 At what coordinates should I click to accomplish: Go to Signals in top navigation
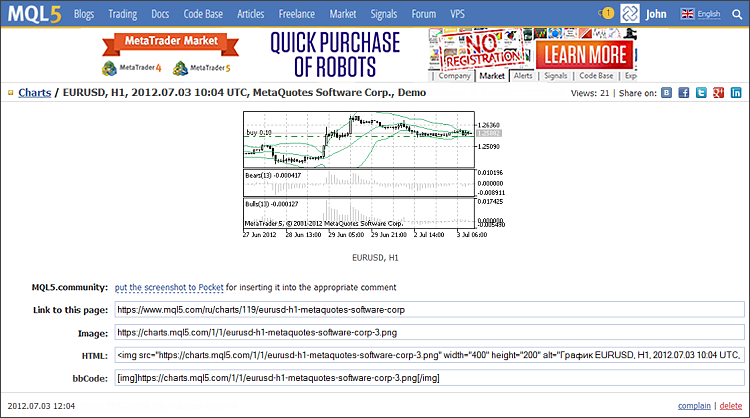[x=384, y=14]
